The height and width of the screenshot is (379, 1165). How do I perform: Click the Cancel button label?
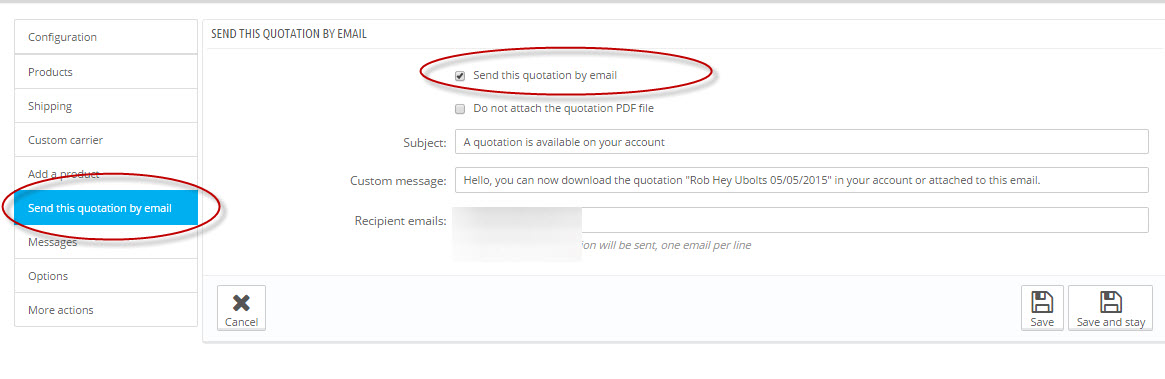[x=241, y=323]
